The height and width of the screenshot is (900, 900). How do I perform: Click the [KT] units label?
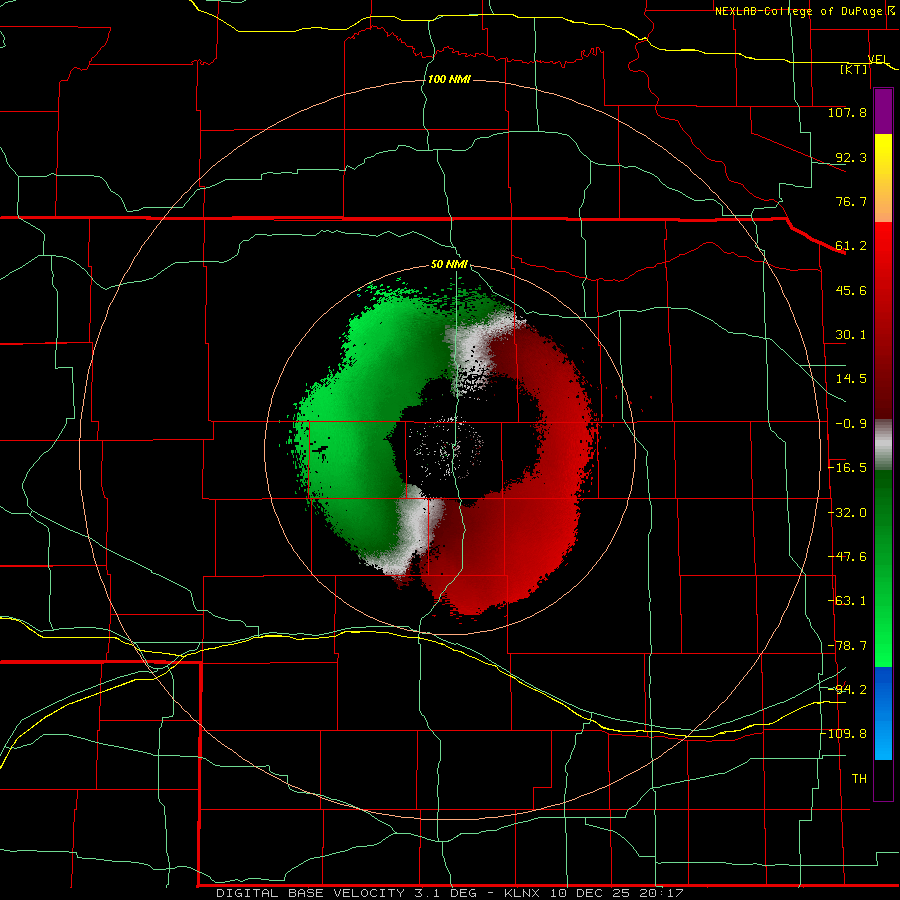click(854, 69)
